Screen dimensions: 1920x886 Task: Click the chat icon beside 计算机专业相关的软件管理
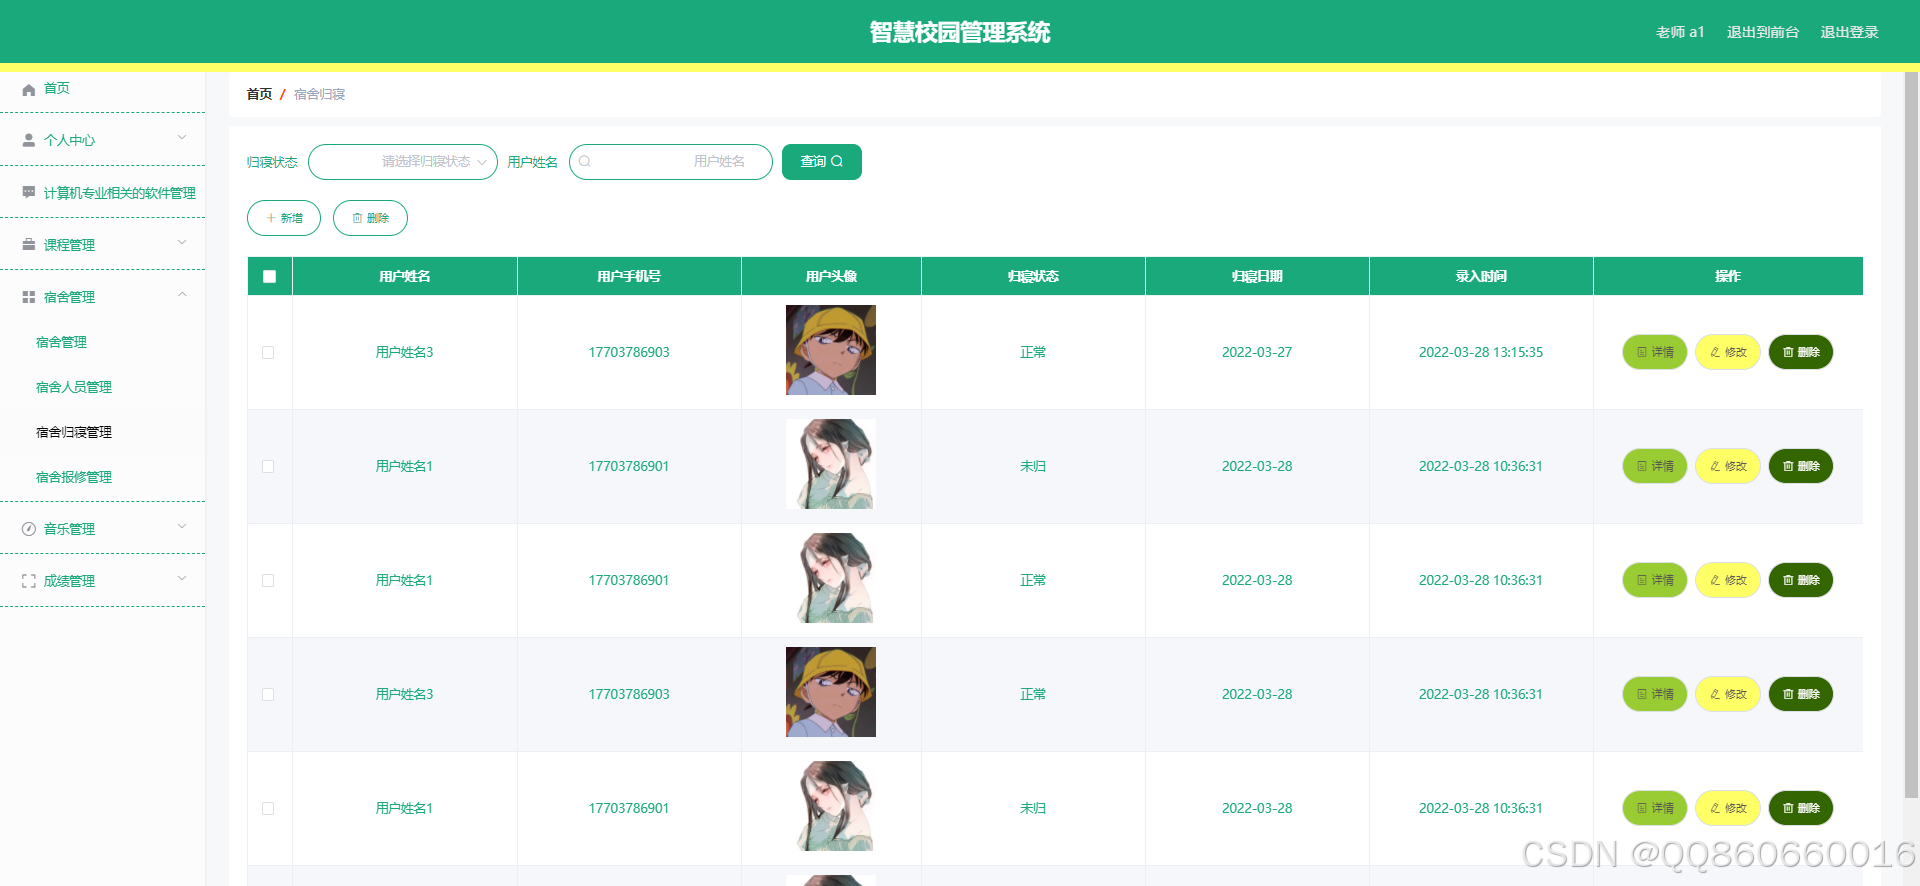pyautogui.click(x=29, y=192)
